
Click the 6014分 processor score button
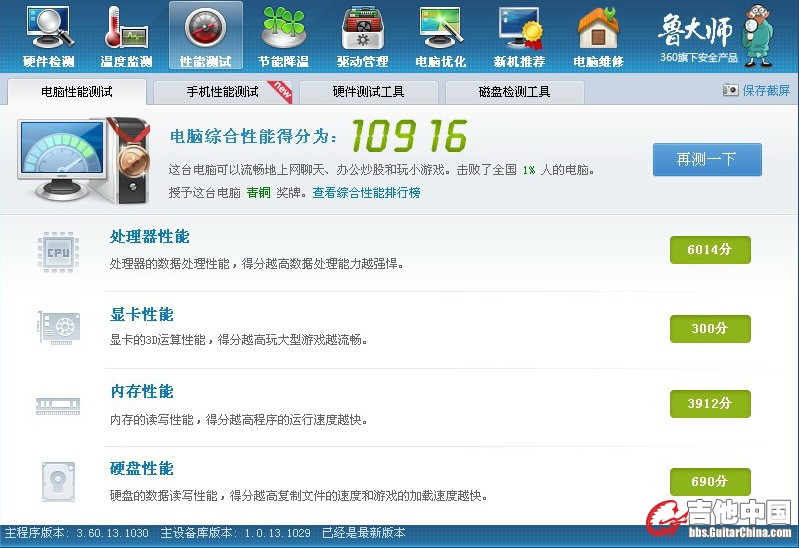pyautogui.click(x=709, y=250)
